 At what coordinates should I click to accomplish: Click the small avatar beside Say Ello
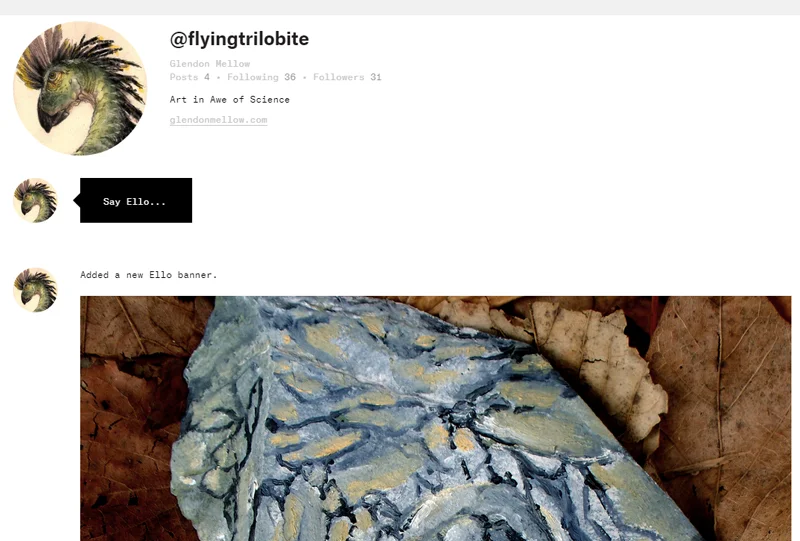click(35, 200)
